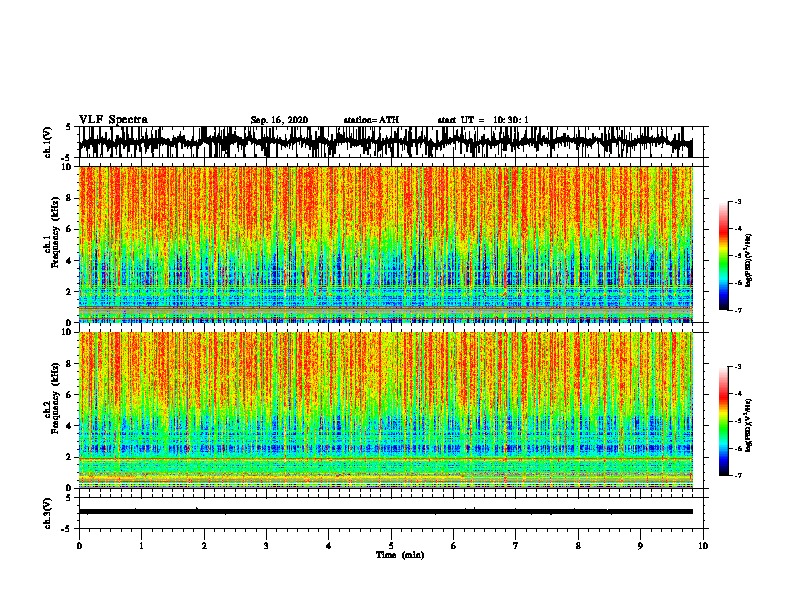Click the "station=ATH" header label
This screenshot has width=792, height=612.
(371, 120)
